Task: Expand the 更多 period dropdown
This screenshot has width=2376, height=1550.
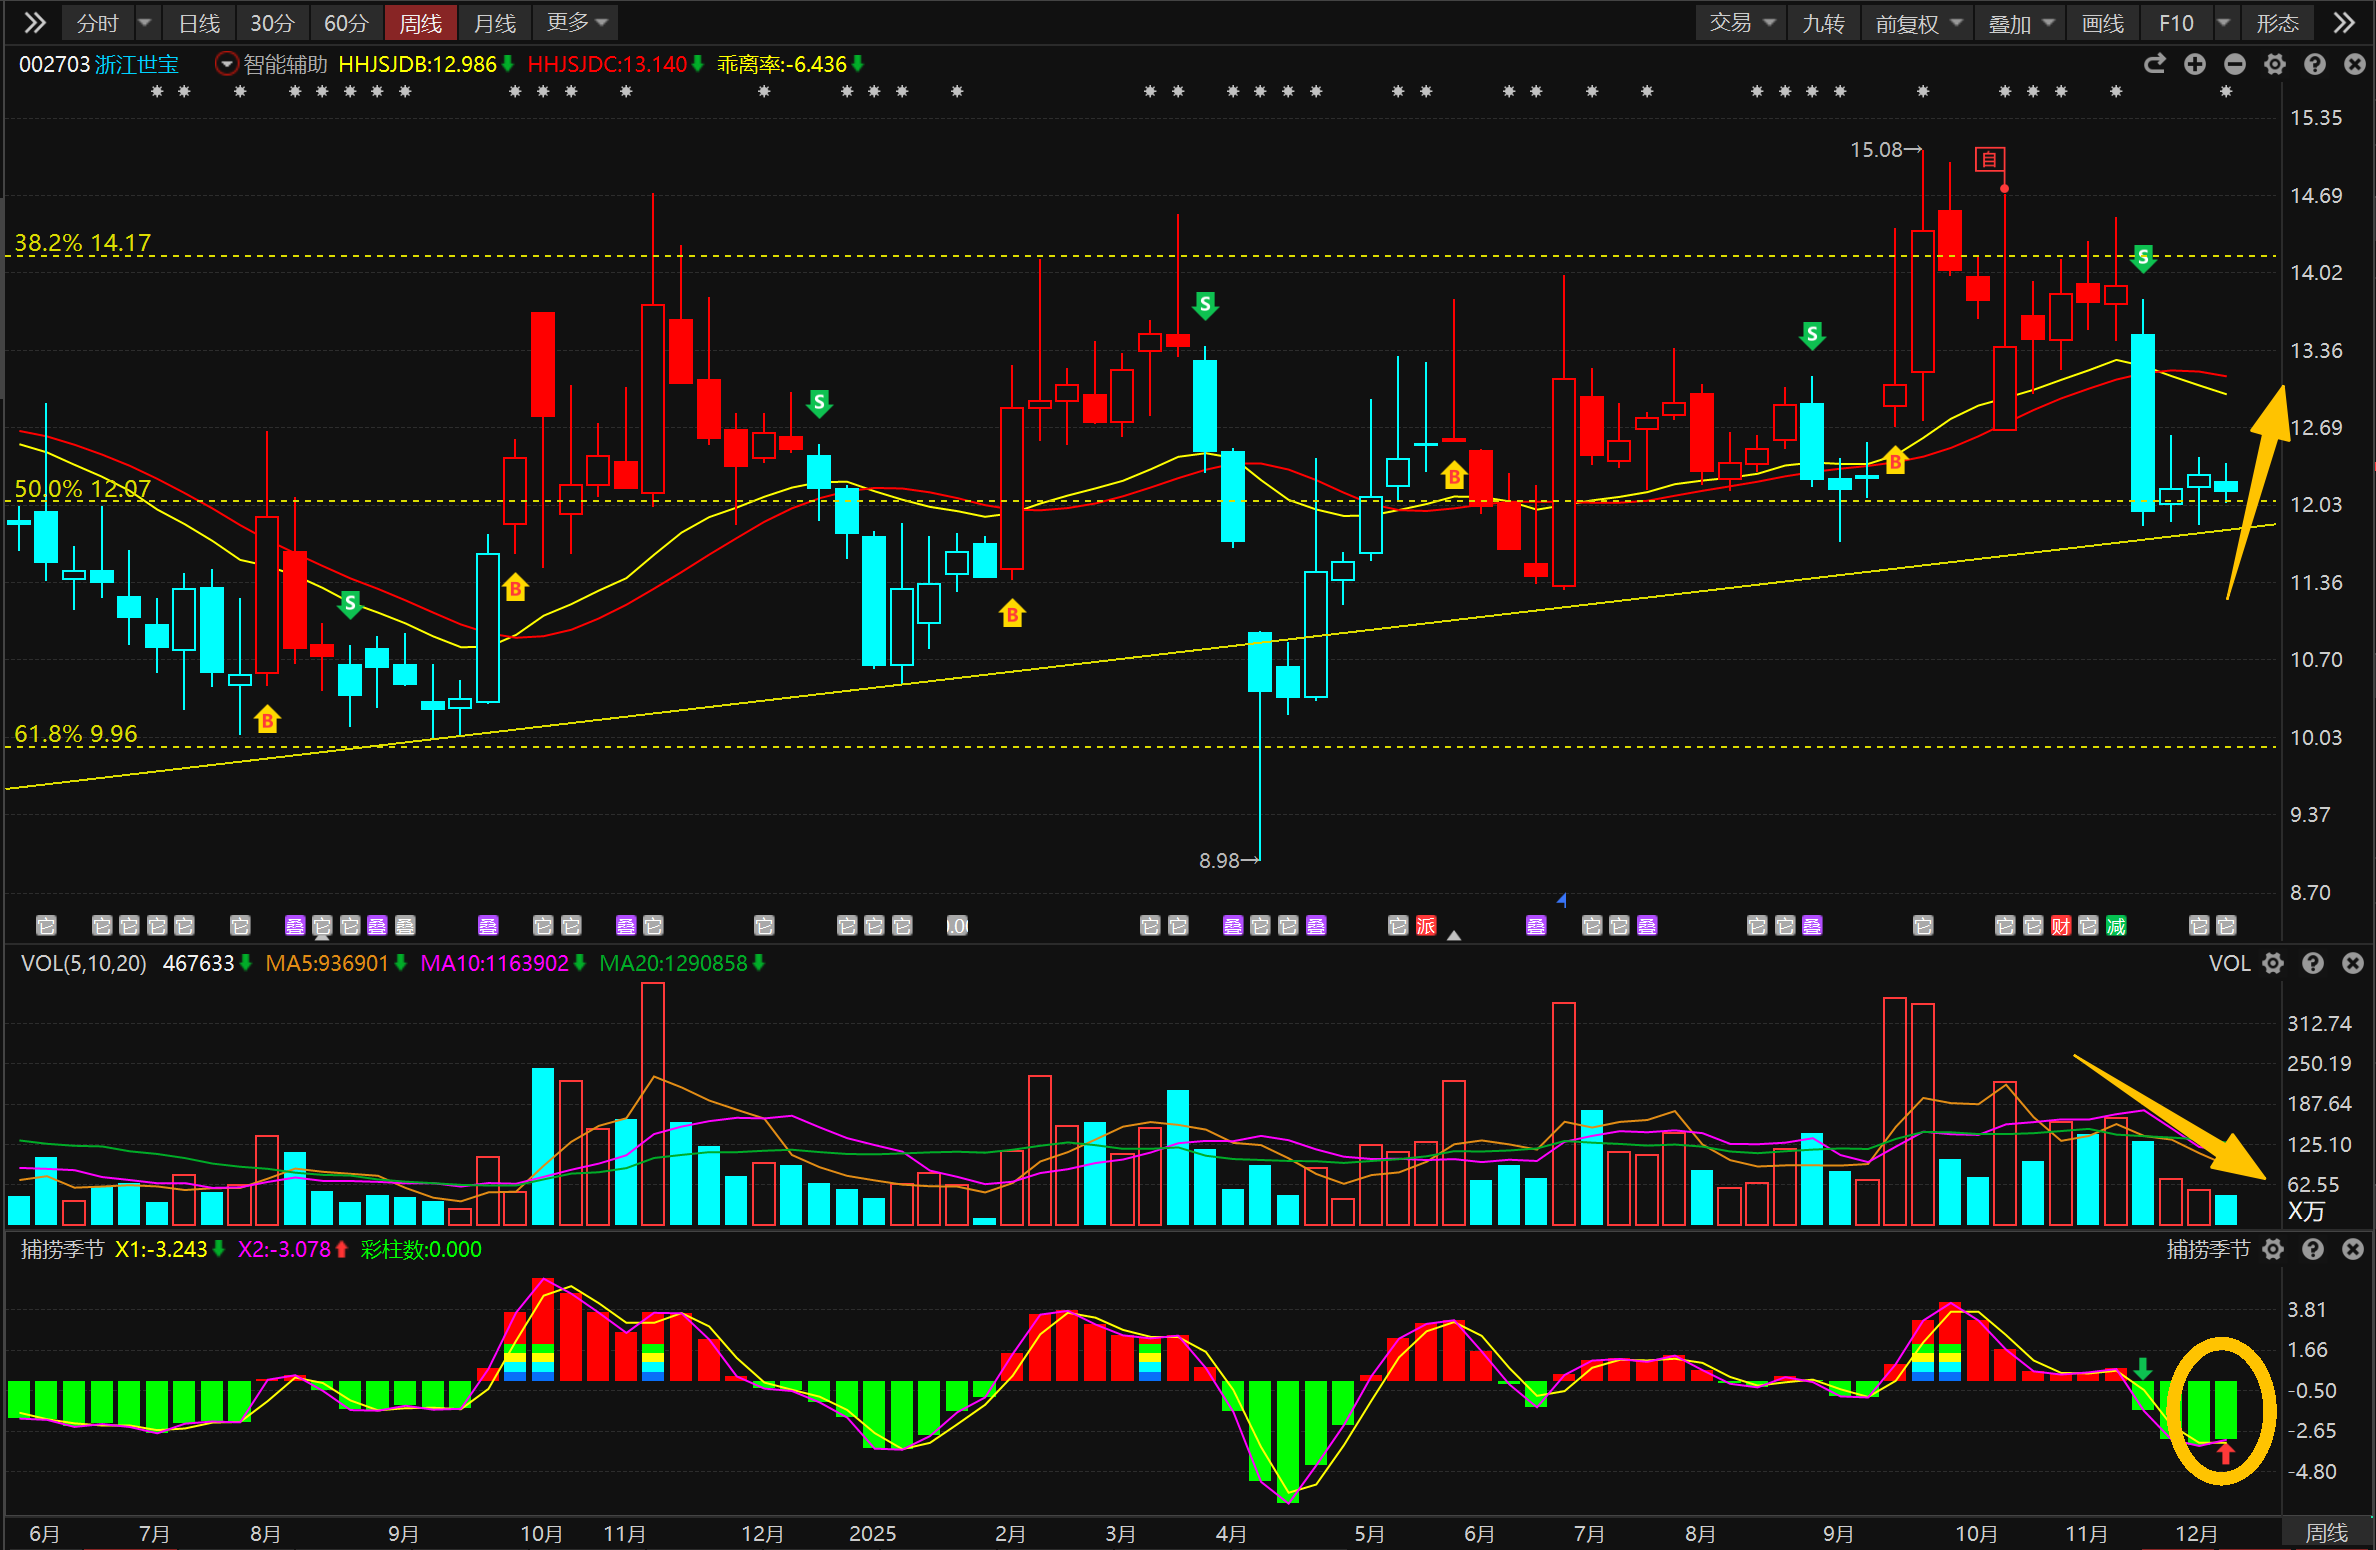Action: coord(577,22)
